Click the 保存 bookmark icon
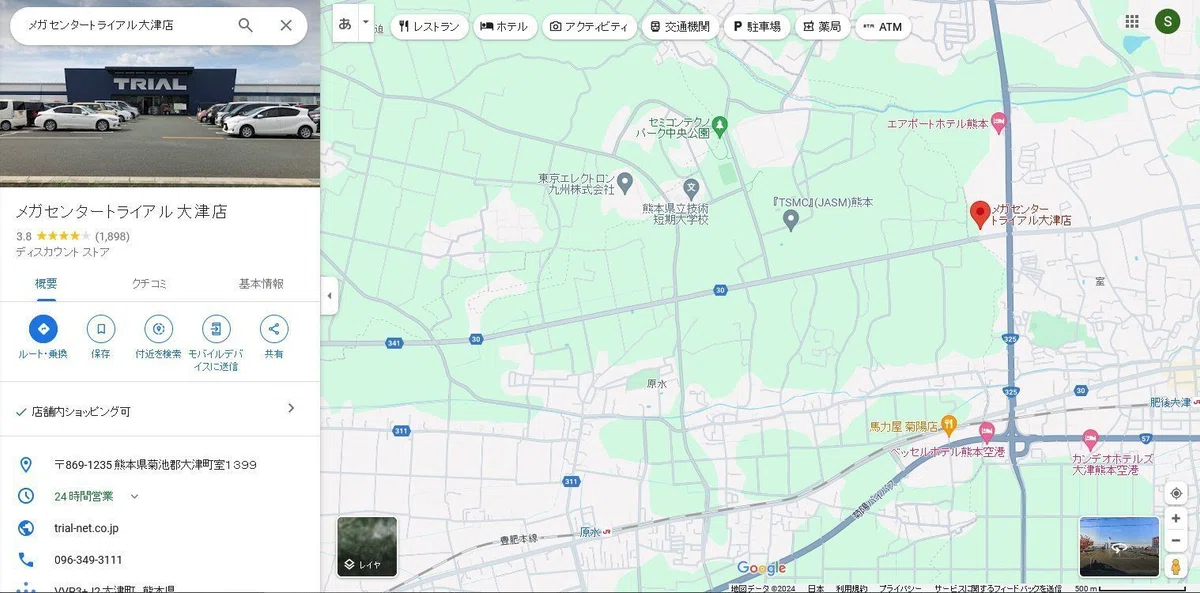 tap(101, 328)
